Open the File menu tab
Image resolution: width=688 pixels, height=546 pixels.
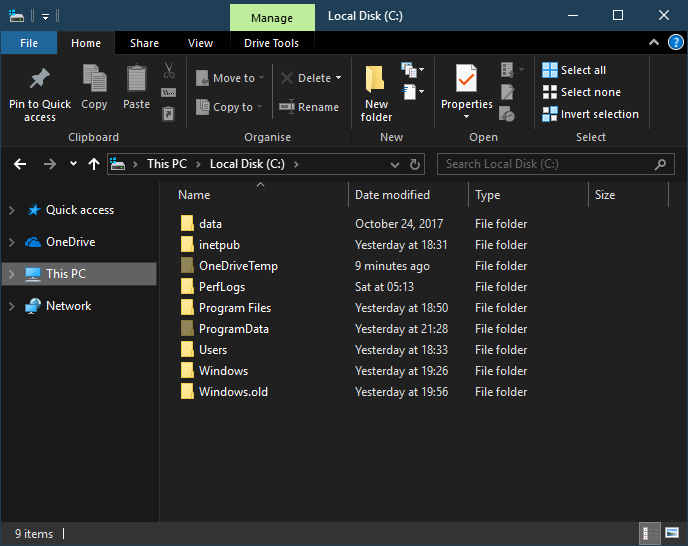point(29,43)
